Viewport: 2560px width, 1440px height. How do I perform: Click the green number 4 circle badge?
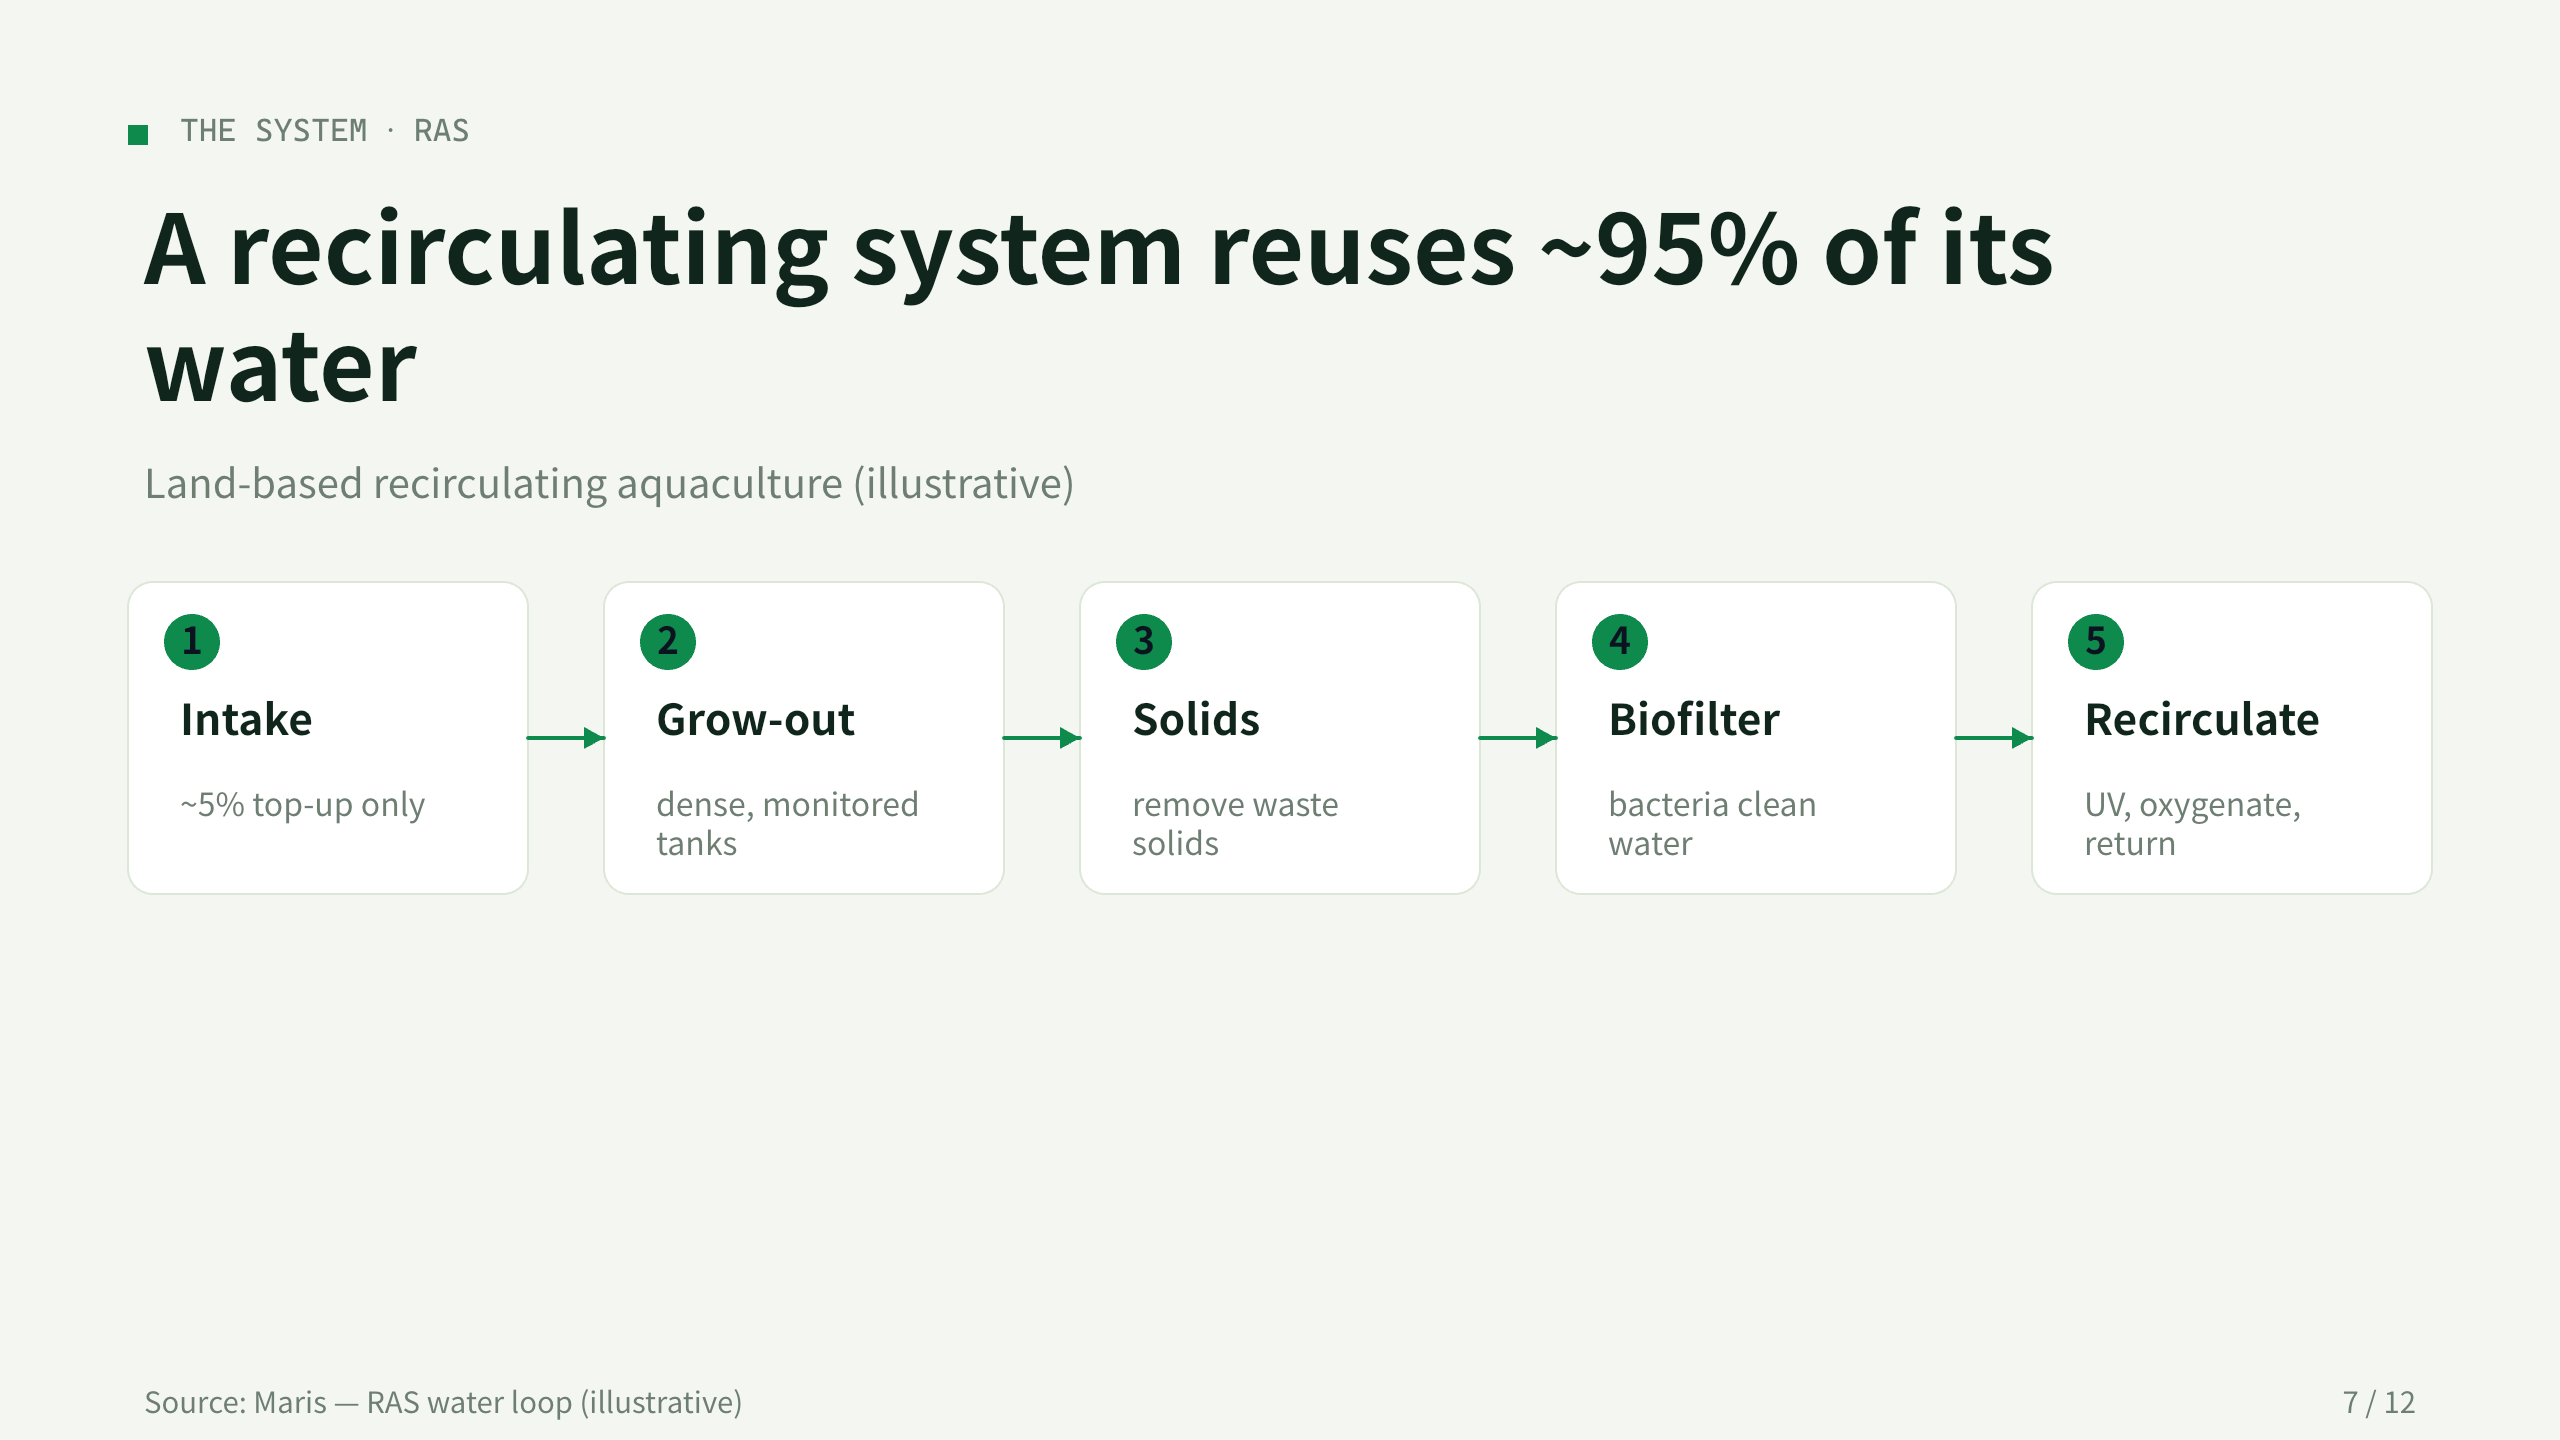1620,641
